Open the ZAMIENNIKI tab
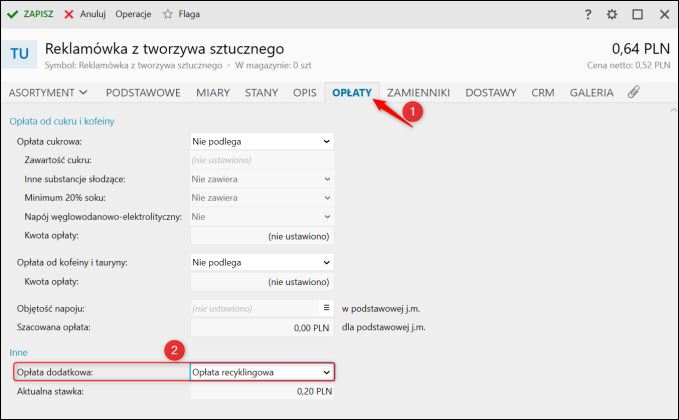Screen dimensions: 679x420 (x=418, y=93)
